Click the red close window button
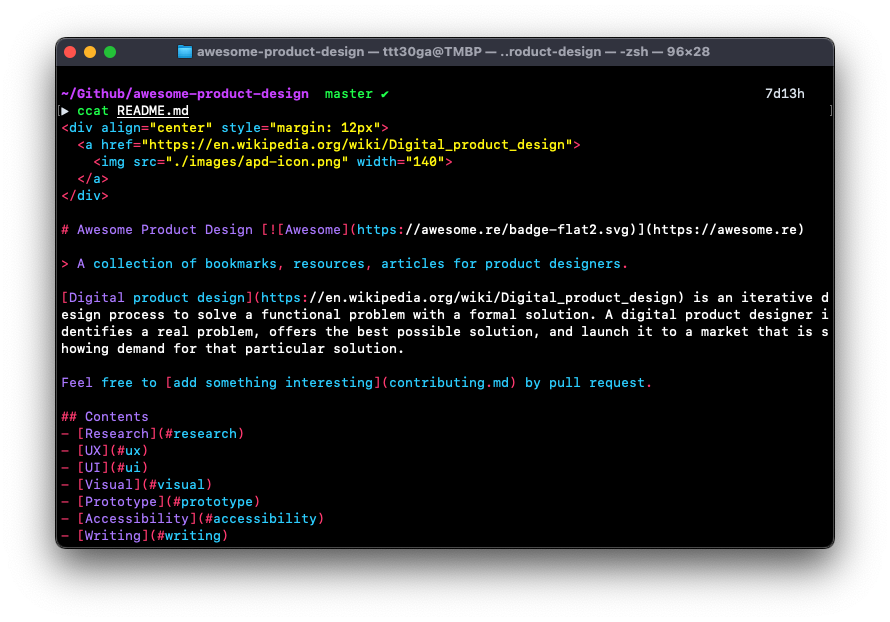890x622 pixels. point(70,52)
